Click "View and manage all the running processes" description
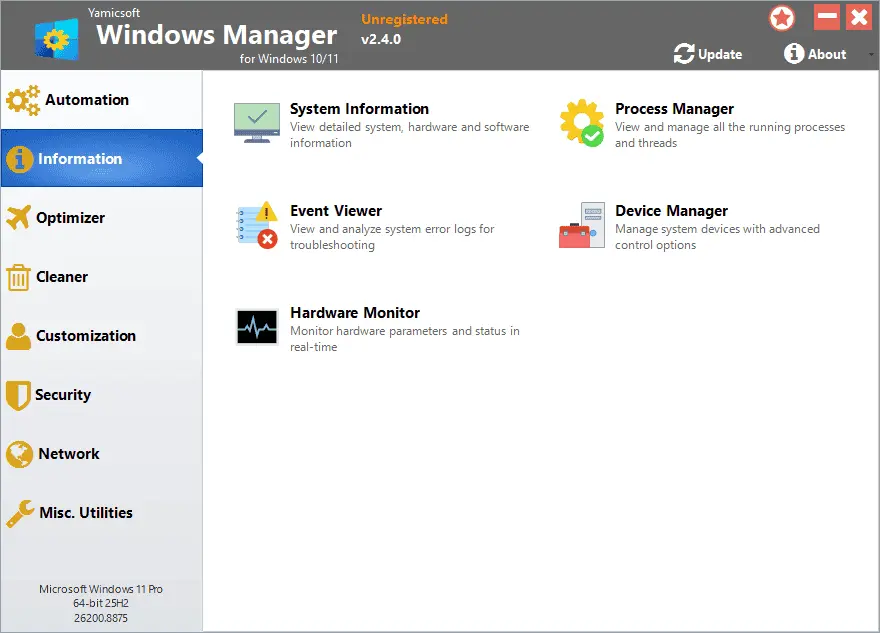The width and height of the screenshot is (880, 633). click(x=730, y=127)
